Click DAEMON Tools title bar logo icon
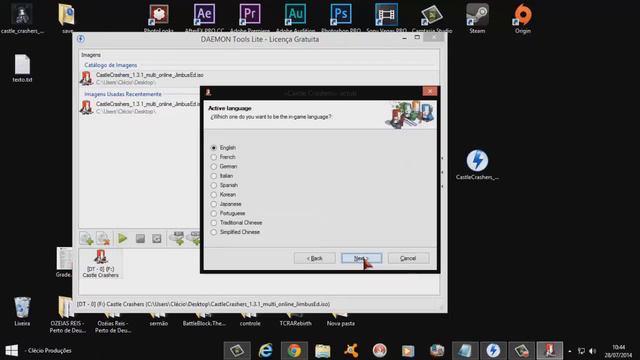The image size is (640, 360). [81, 39]
